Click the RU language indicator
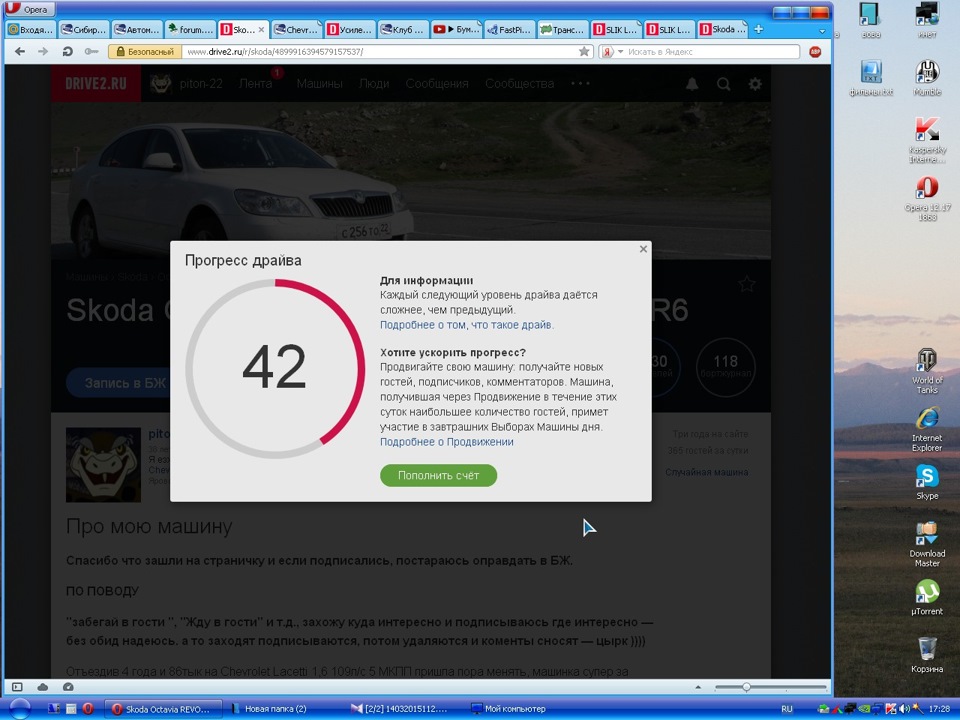 pos(787,709)
